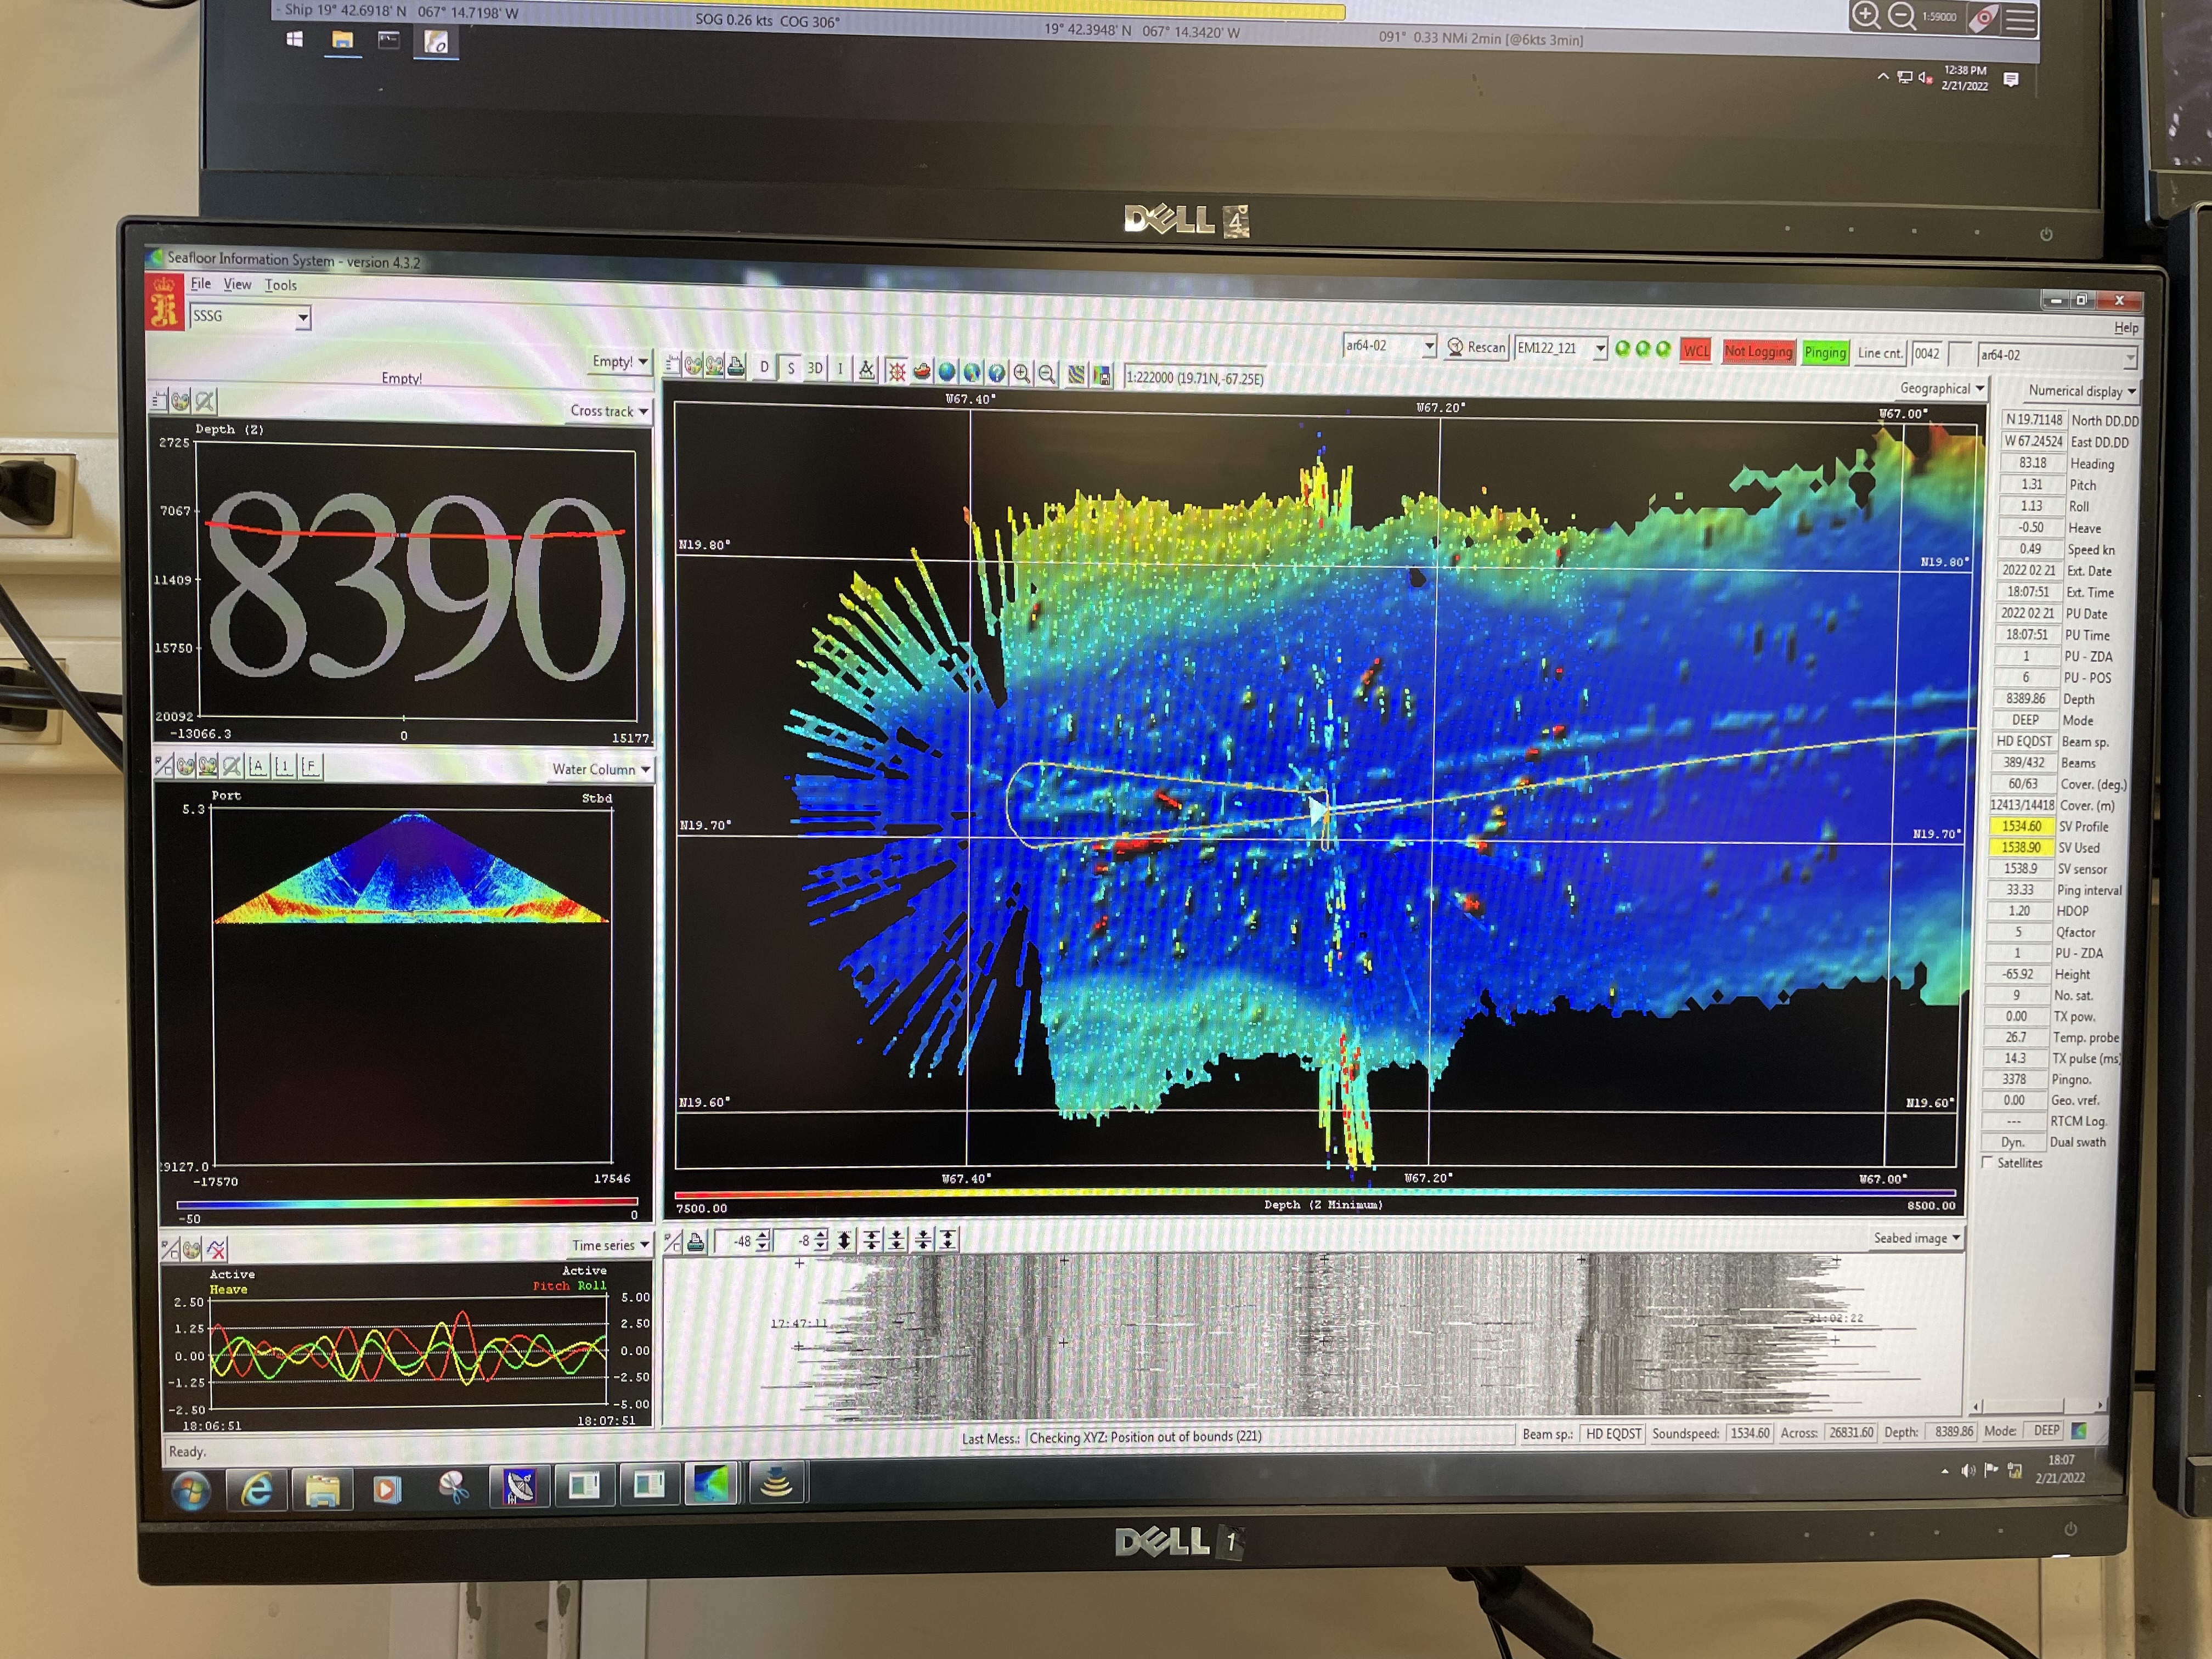Click second palette icon in Water Column toolbar
This screenshot has height=1659, width=2212.
click(x=208, y=766)
